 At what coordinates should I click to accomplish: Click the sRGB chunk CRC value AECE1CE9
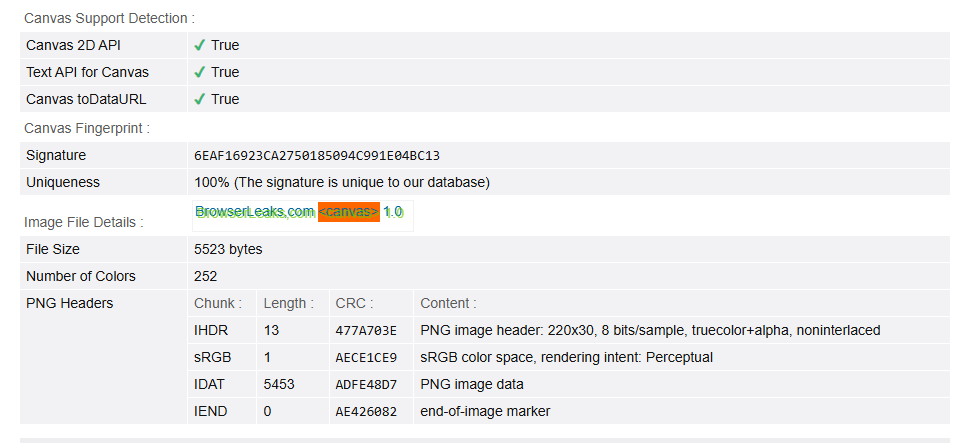click(366, 358)
